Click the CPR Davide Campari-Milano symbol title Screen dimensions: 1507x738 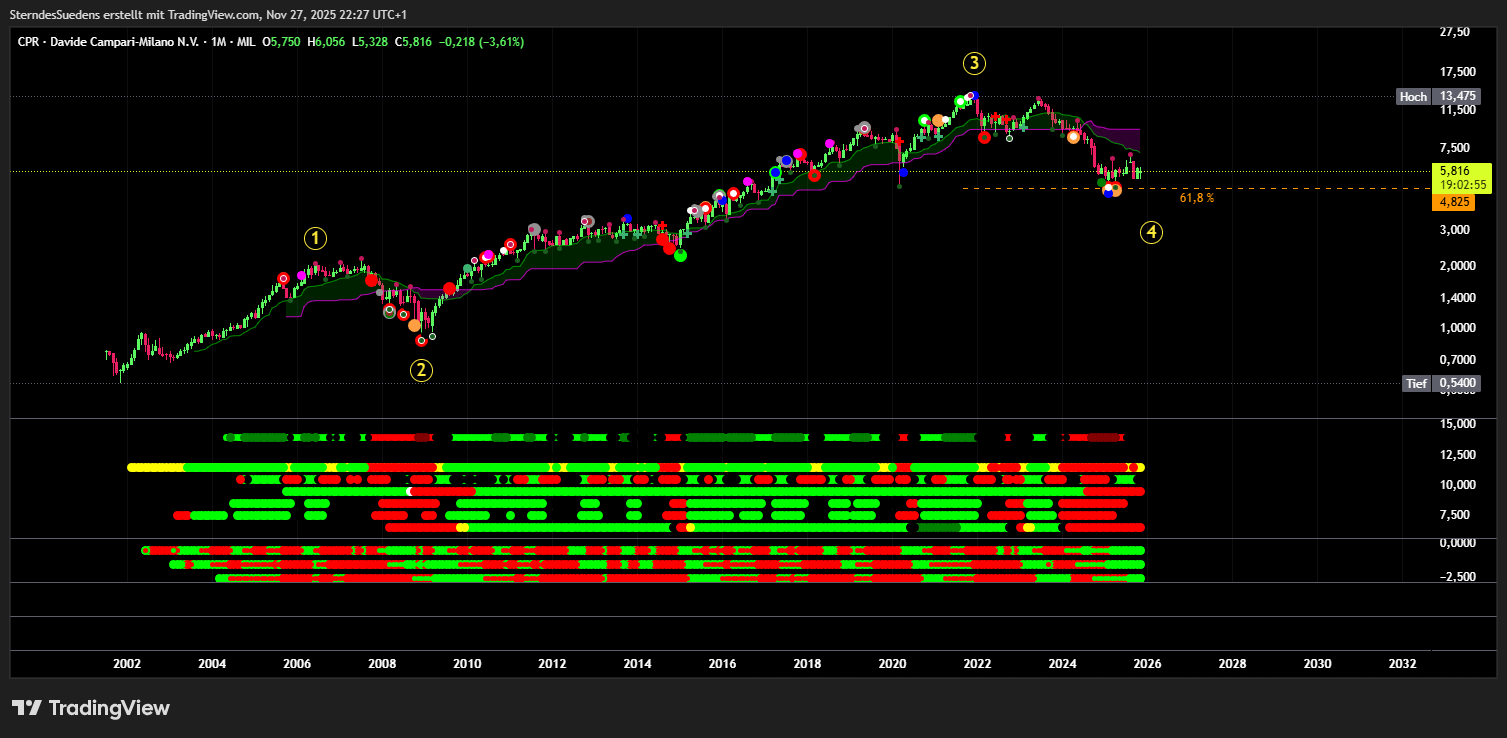pyautogui.click(x=108, y=42)
